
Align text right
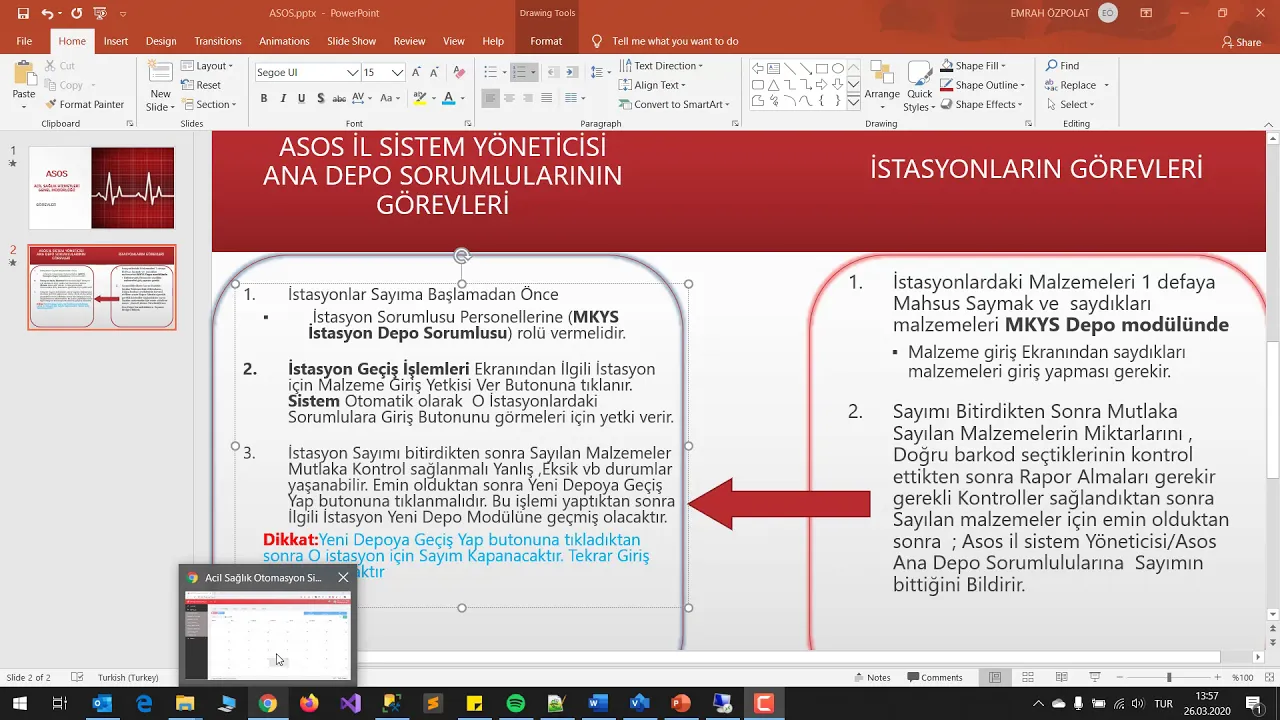[x=528, y=98]
